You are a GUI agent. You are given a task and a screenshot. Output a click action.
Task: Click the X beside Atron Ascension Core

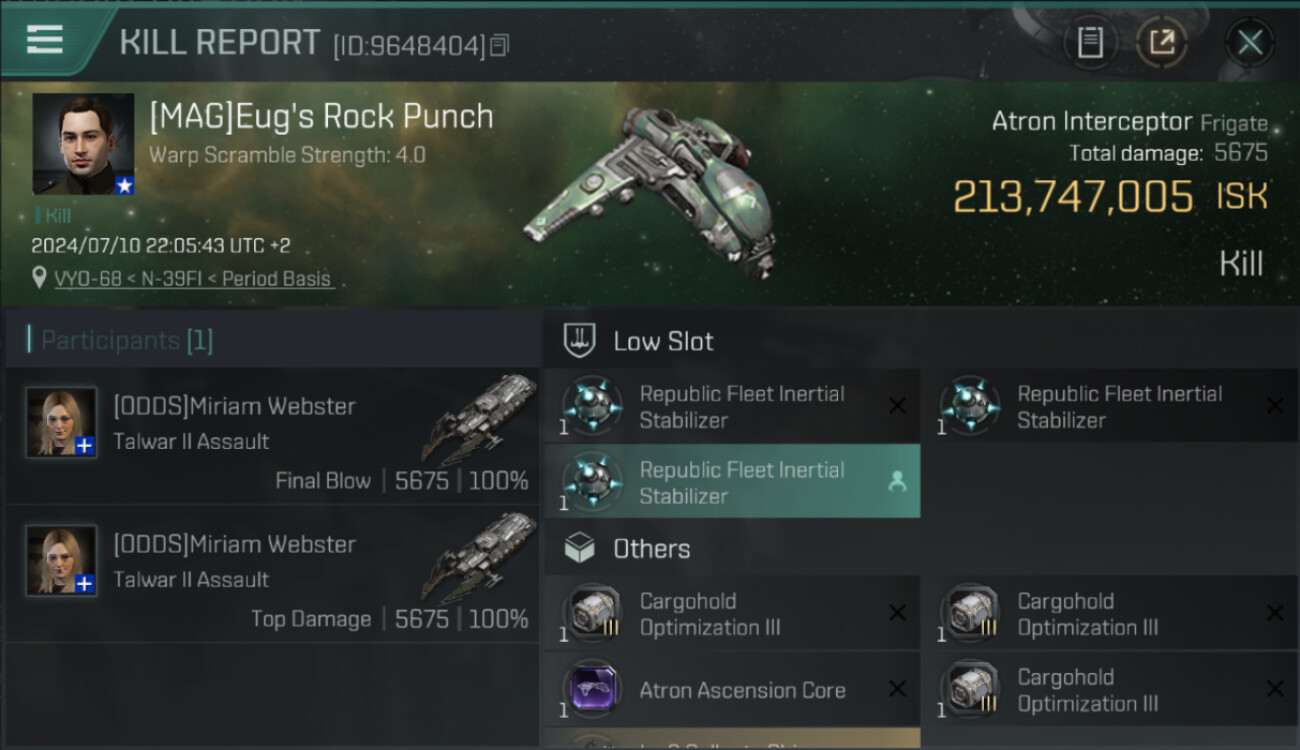coord(897,689)
